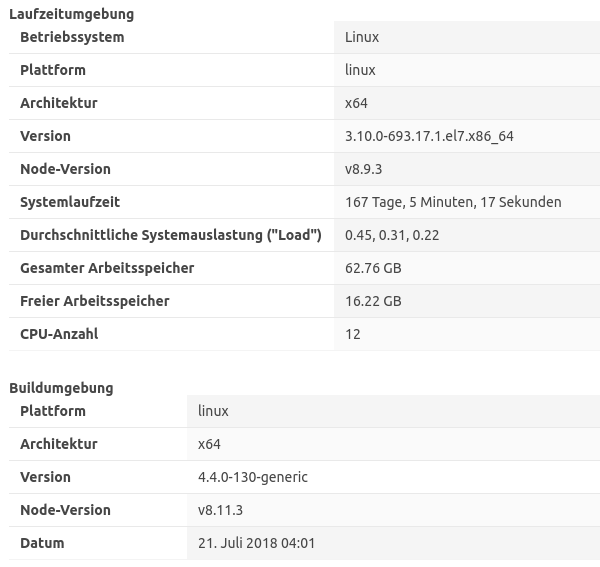Click the CPU-Anzahl row label
Image resolution: width=600 pixels, height=567 pixels.
[x=59, y=334]
